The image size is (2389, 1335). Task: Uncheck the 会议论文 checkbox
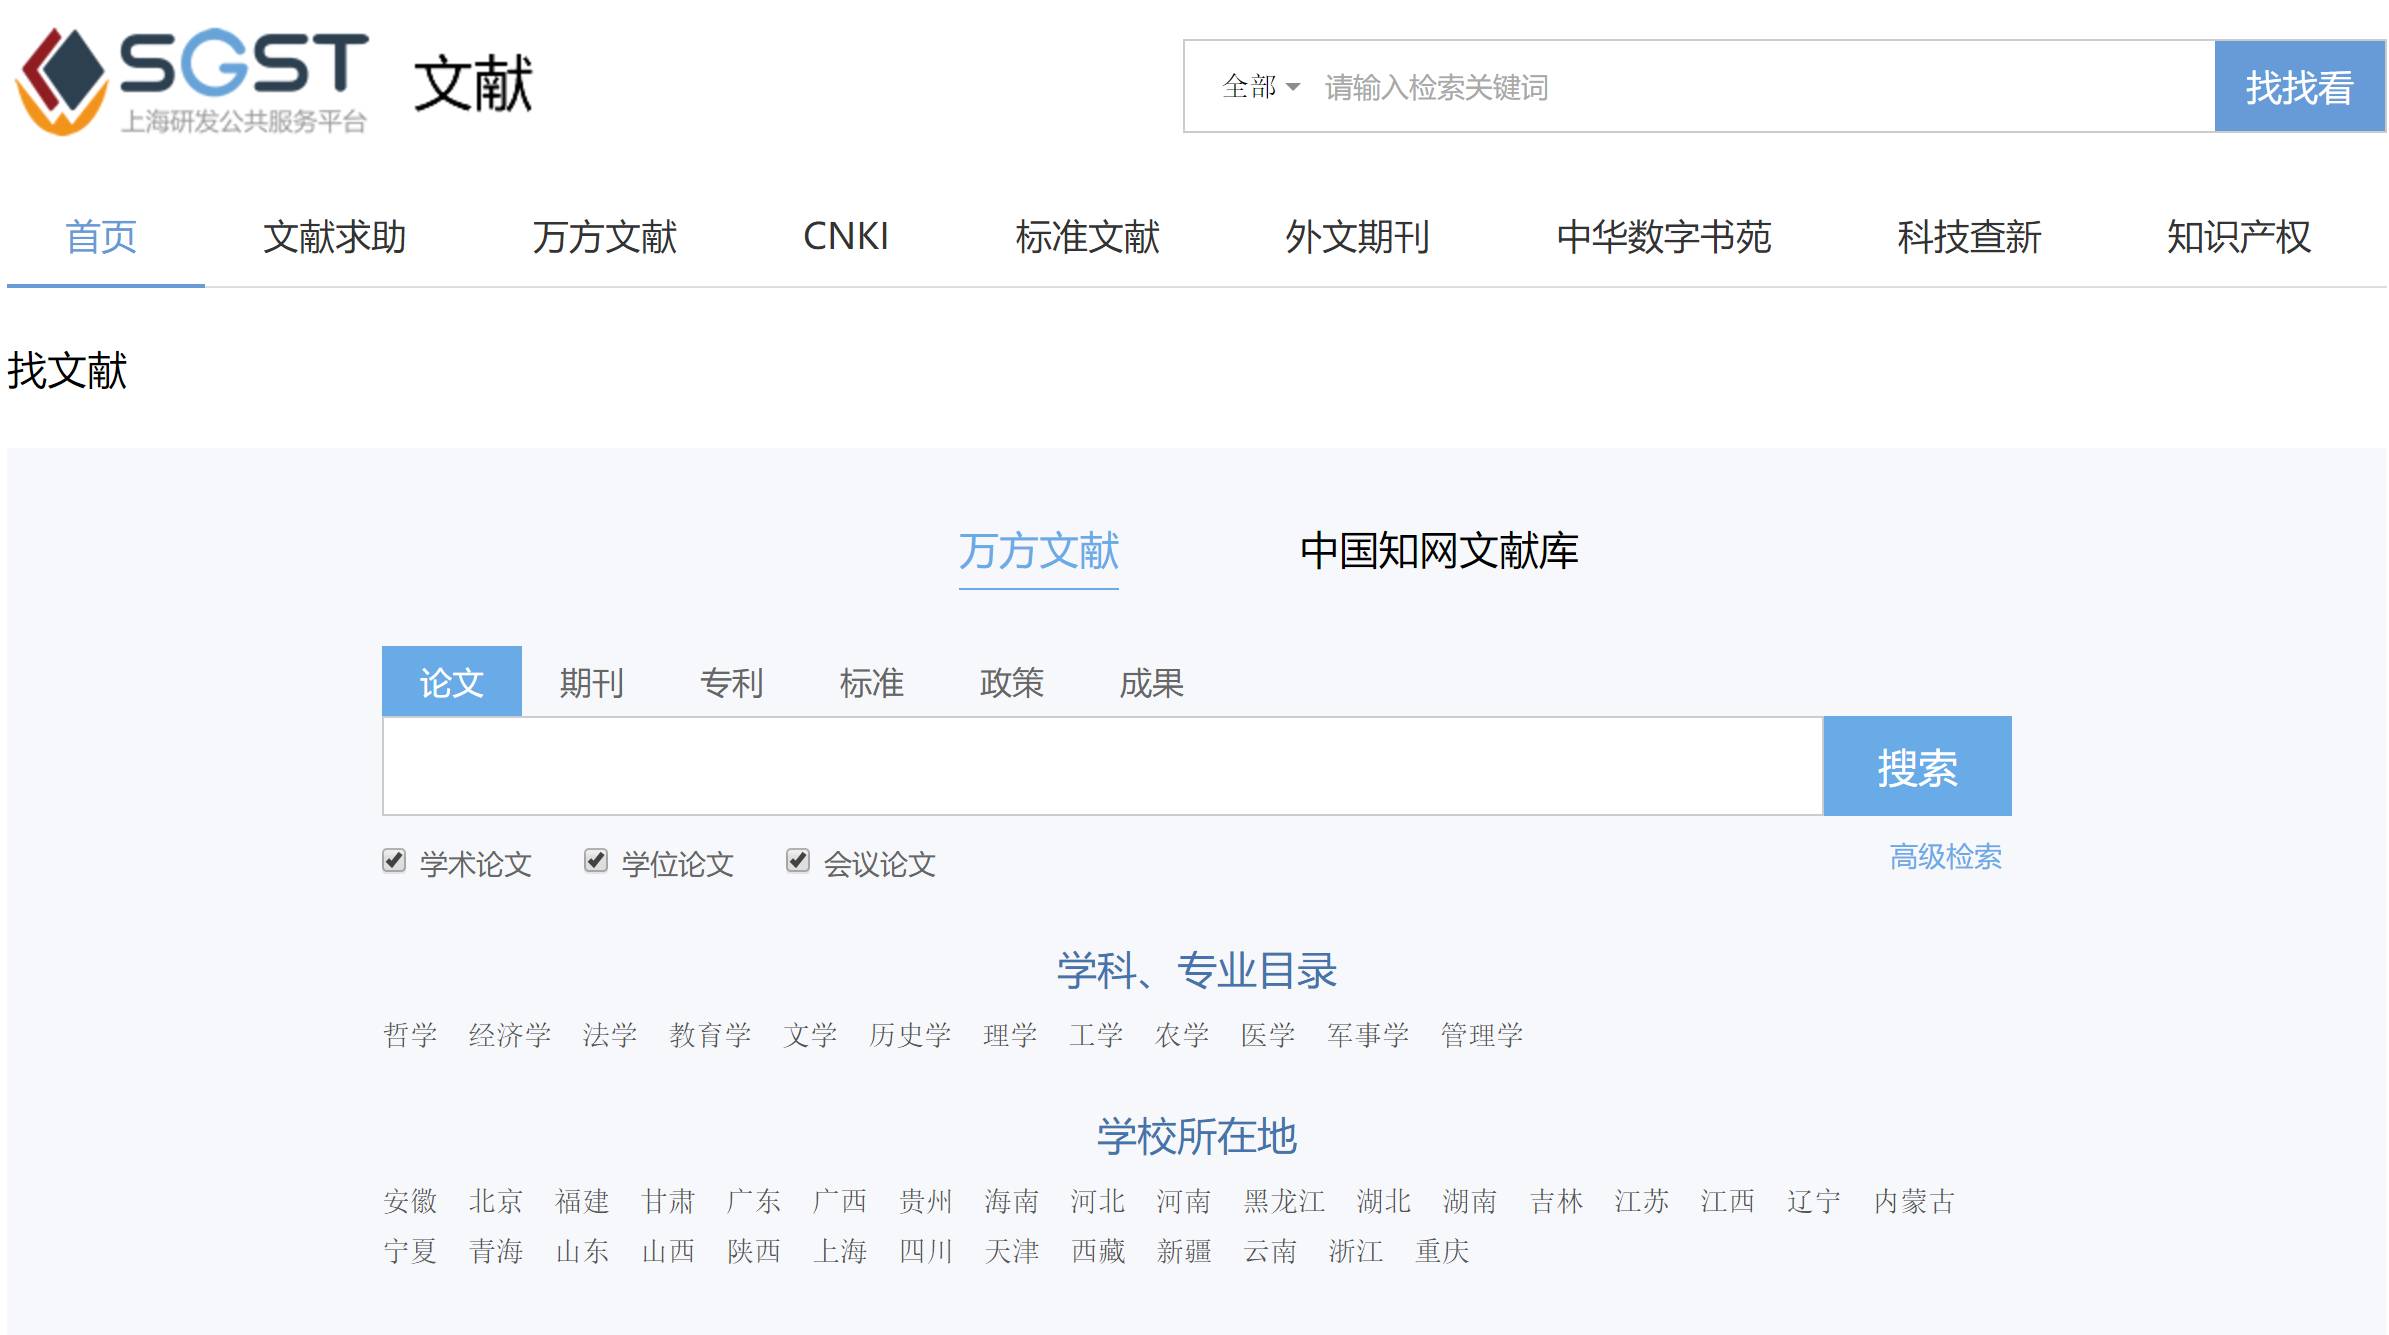click(x=798, y=860)
